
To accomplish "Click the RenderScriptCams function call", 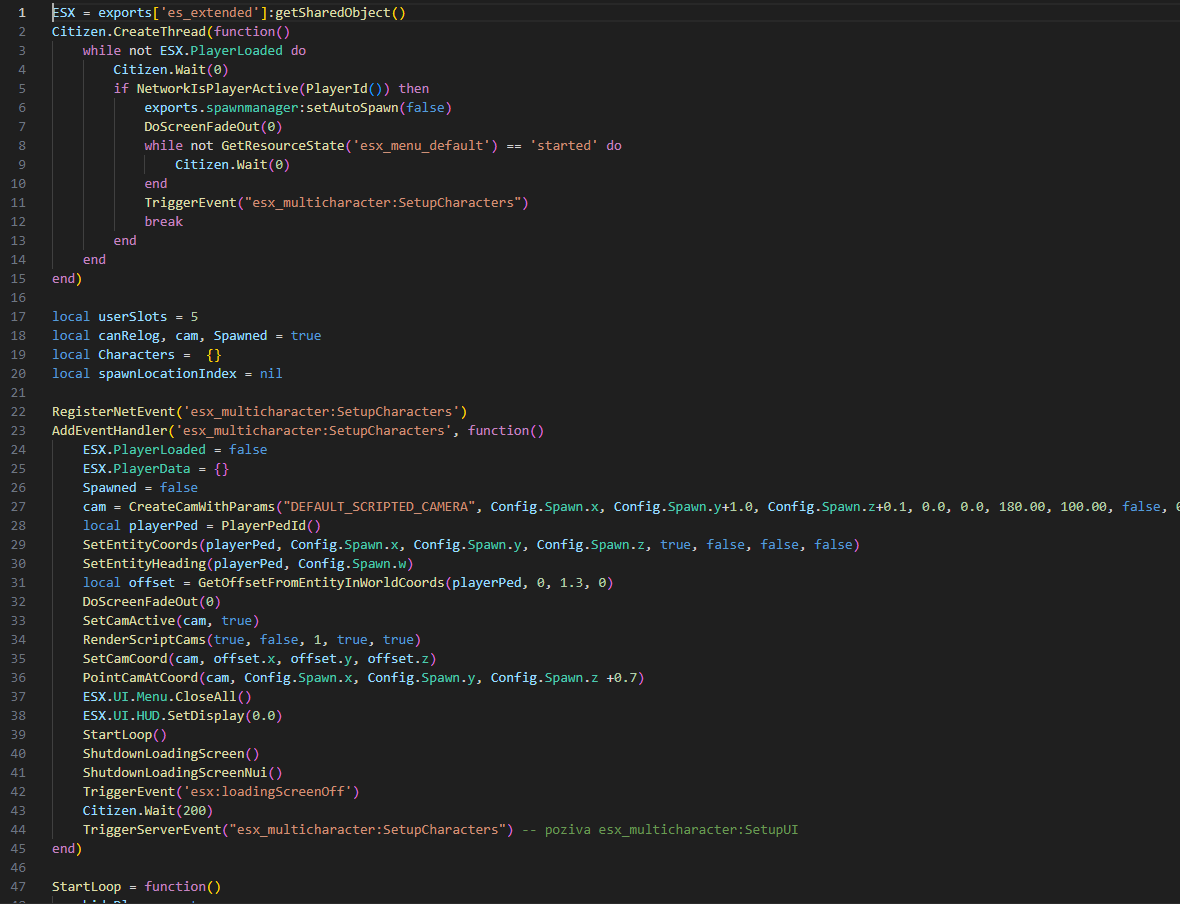I will pyautogui.click(x=144, y=640).
